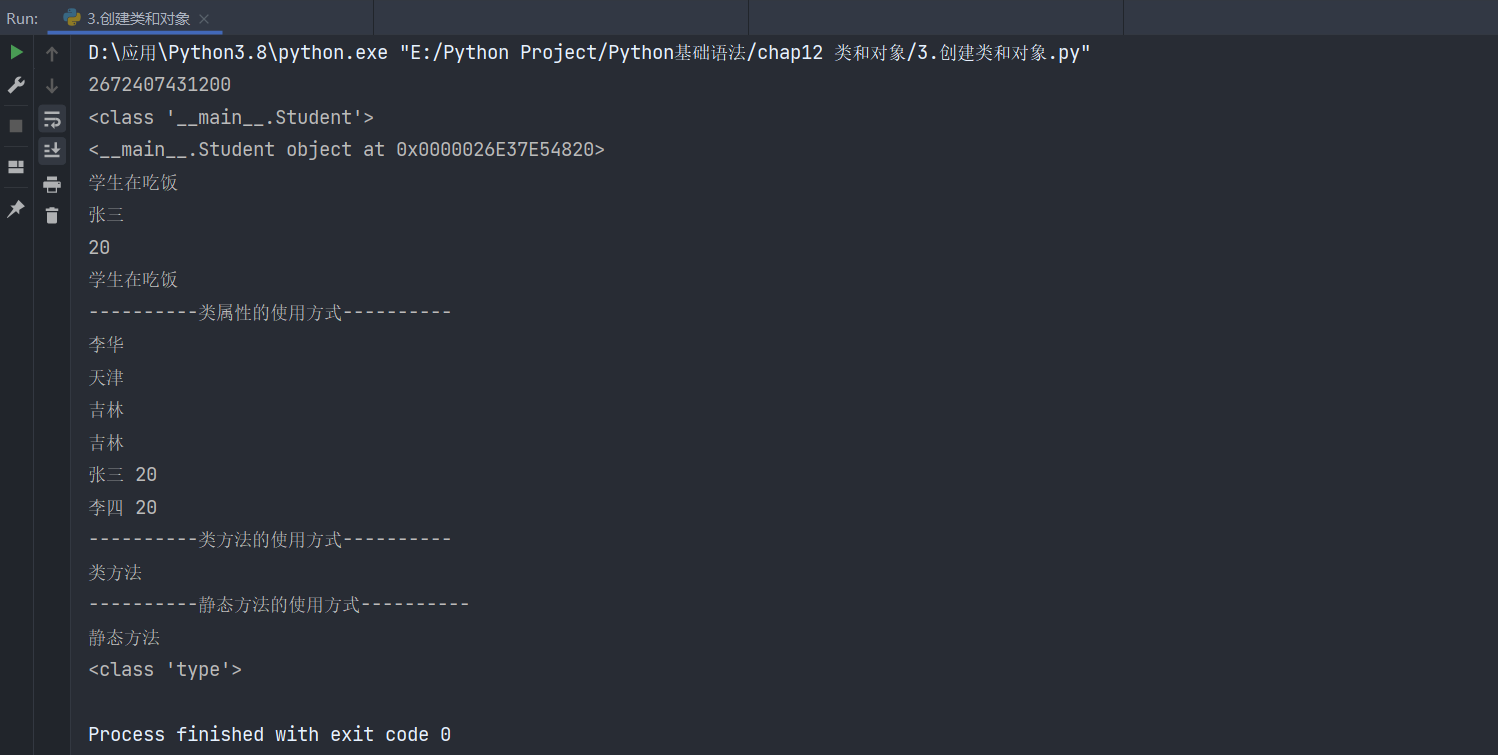Click the 2672407431200 id output line
The image size is (1498, 755).
tap(159, 85)
